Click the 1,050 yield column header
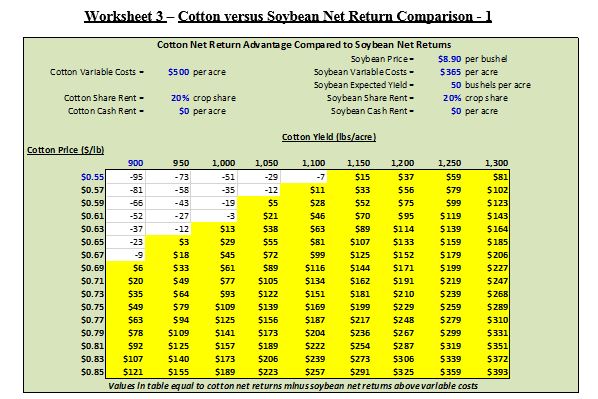This screenshot has width=598, height=399. pos(267,163)
